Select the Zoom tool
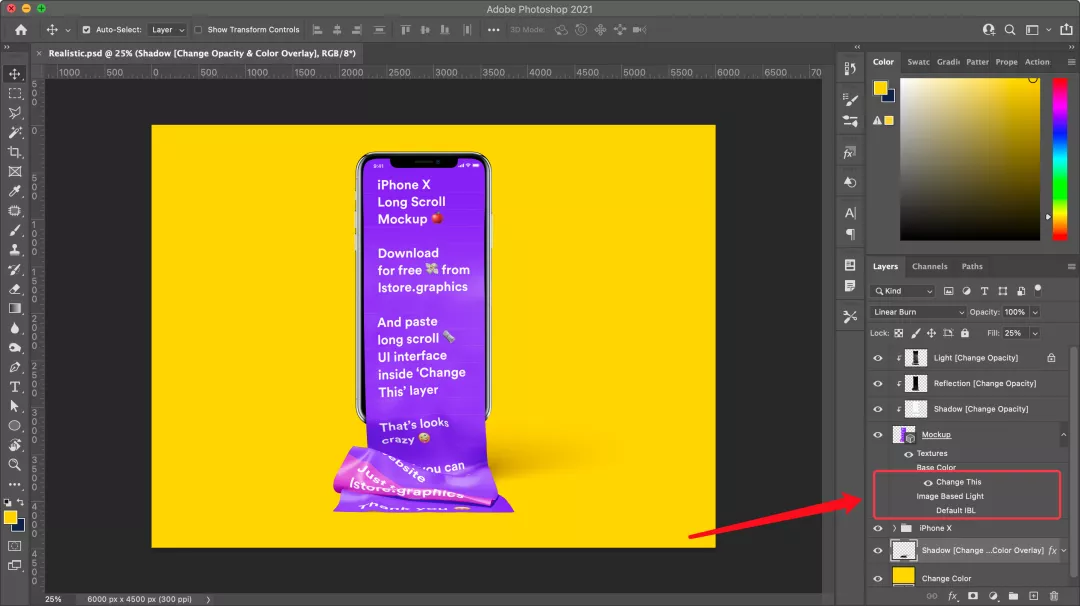The height and width of the screenshot is (606, 1080). (x=15, y=465)
